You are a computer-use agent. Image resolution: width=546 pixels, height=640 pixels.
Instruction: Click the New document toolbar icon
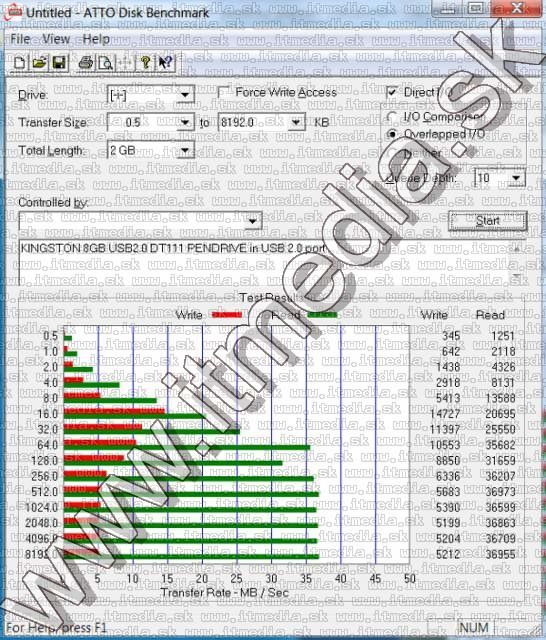click(x=20, y=62)
